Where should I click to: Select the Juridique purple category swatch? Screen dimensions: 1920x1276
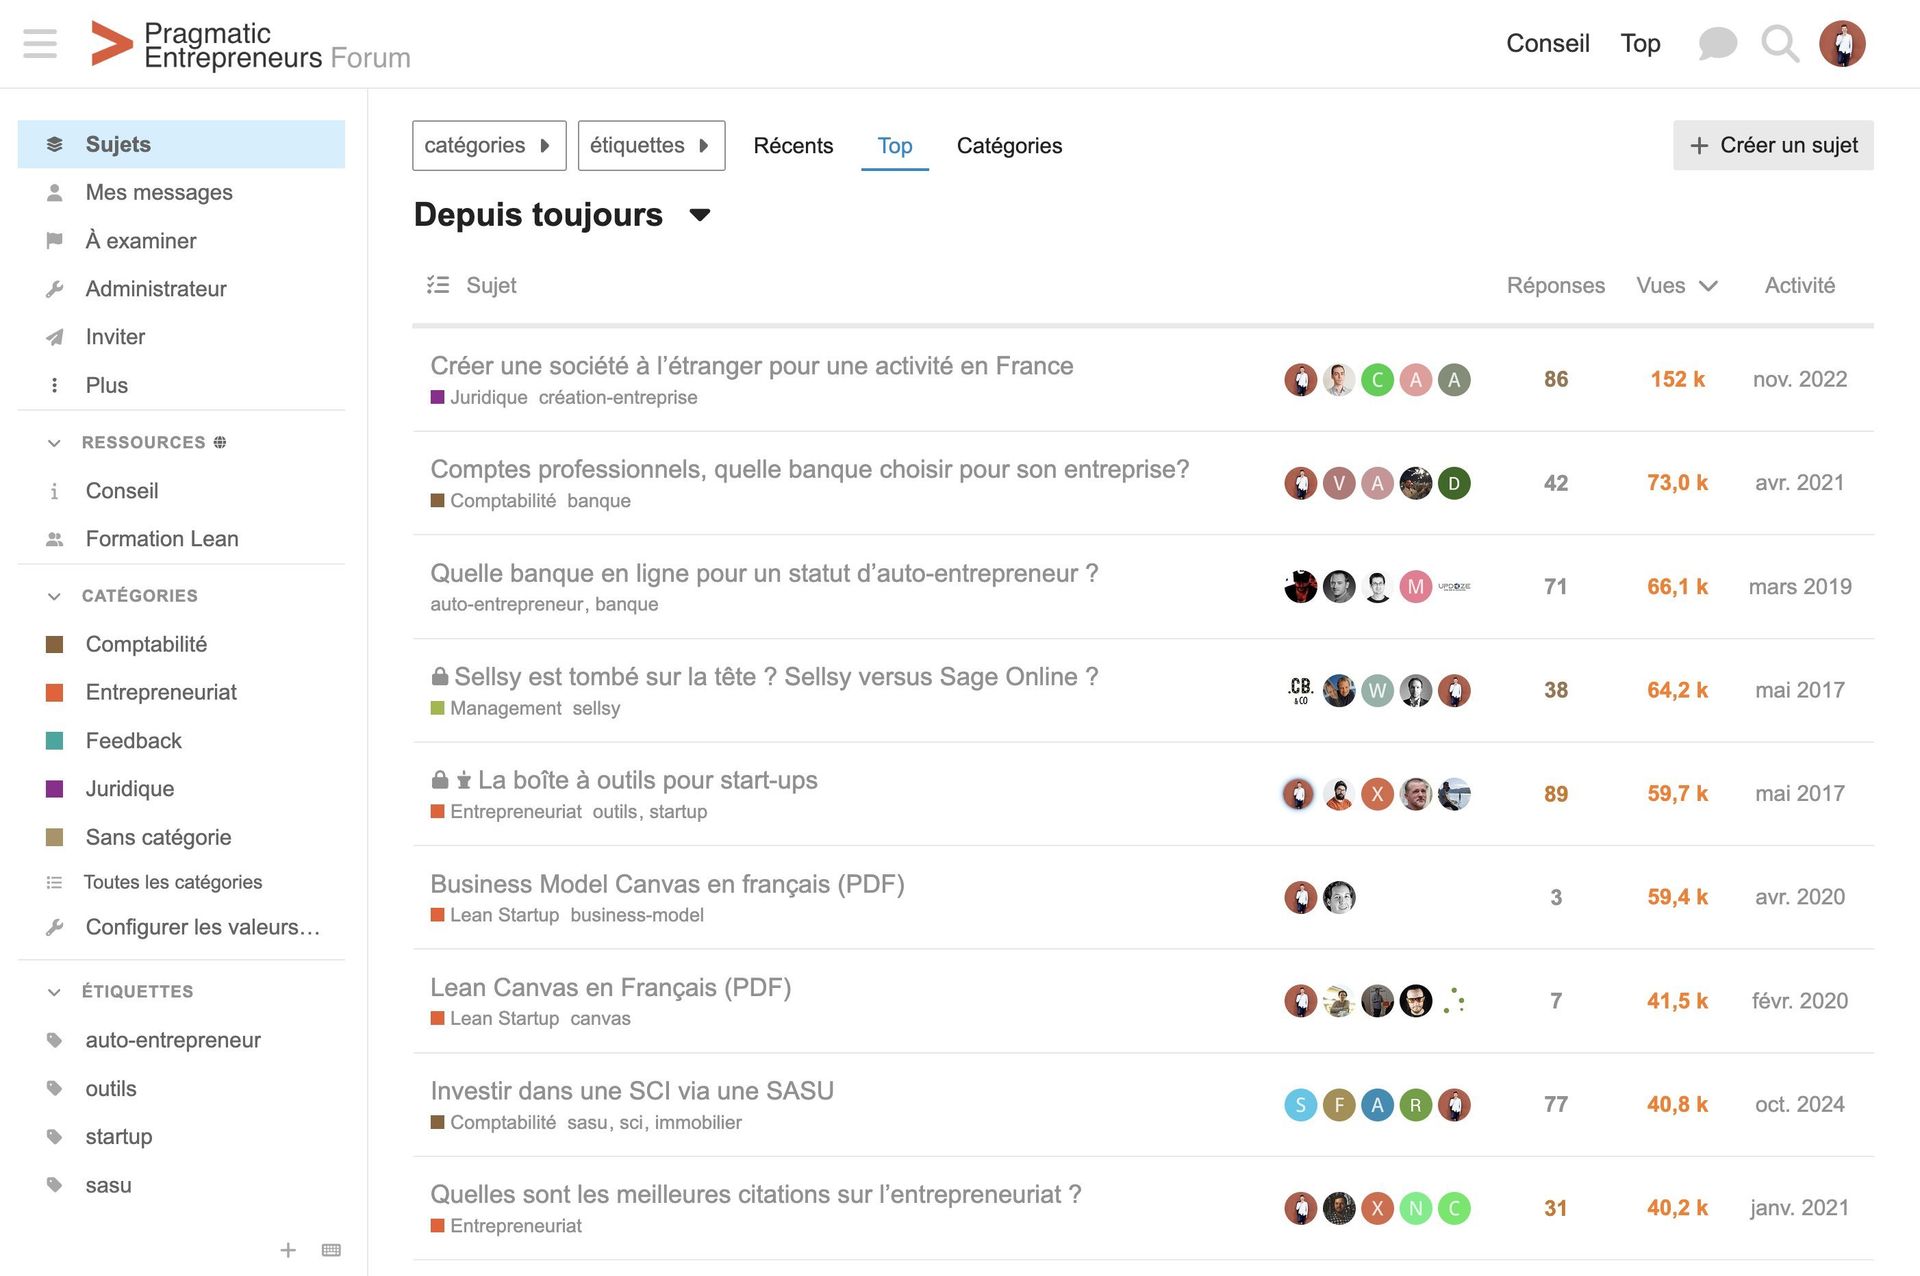[x=55, y=789]
